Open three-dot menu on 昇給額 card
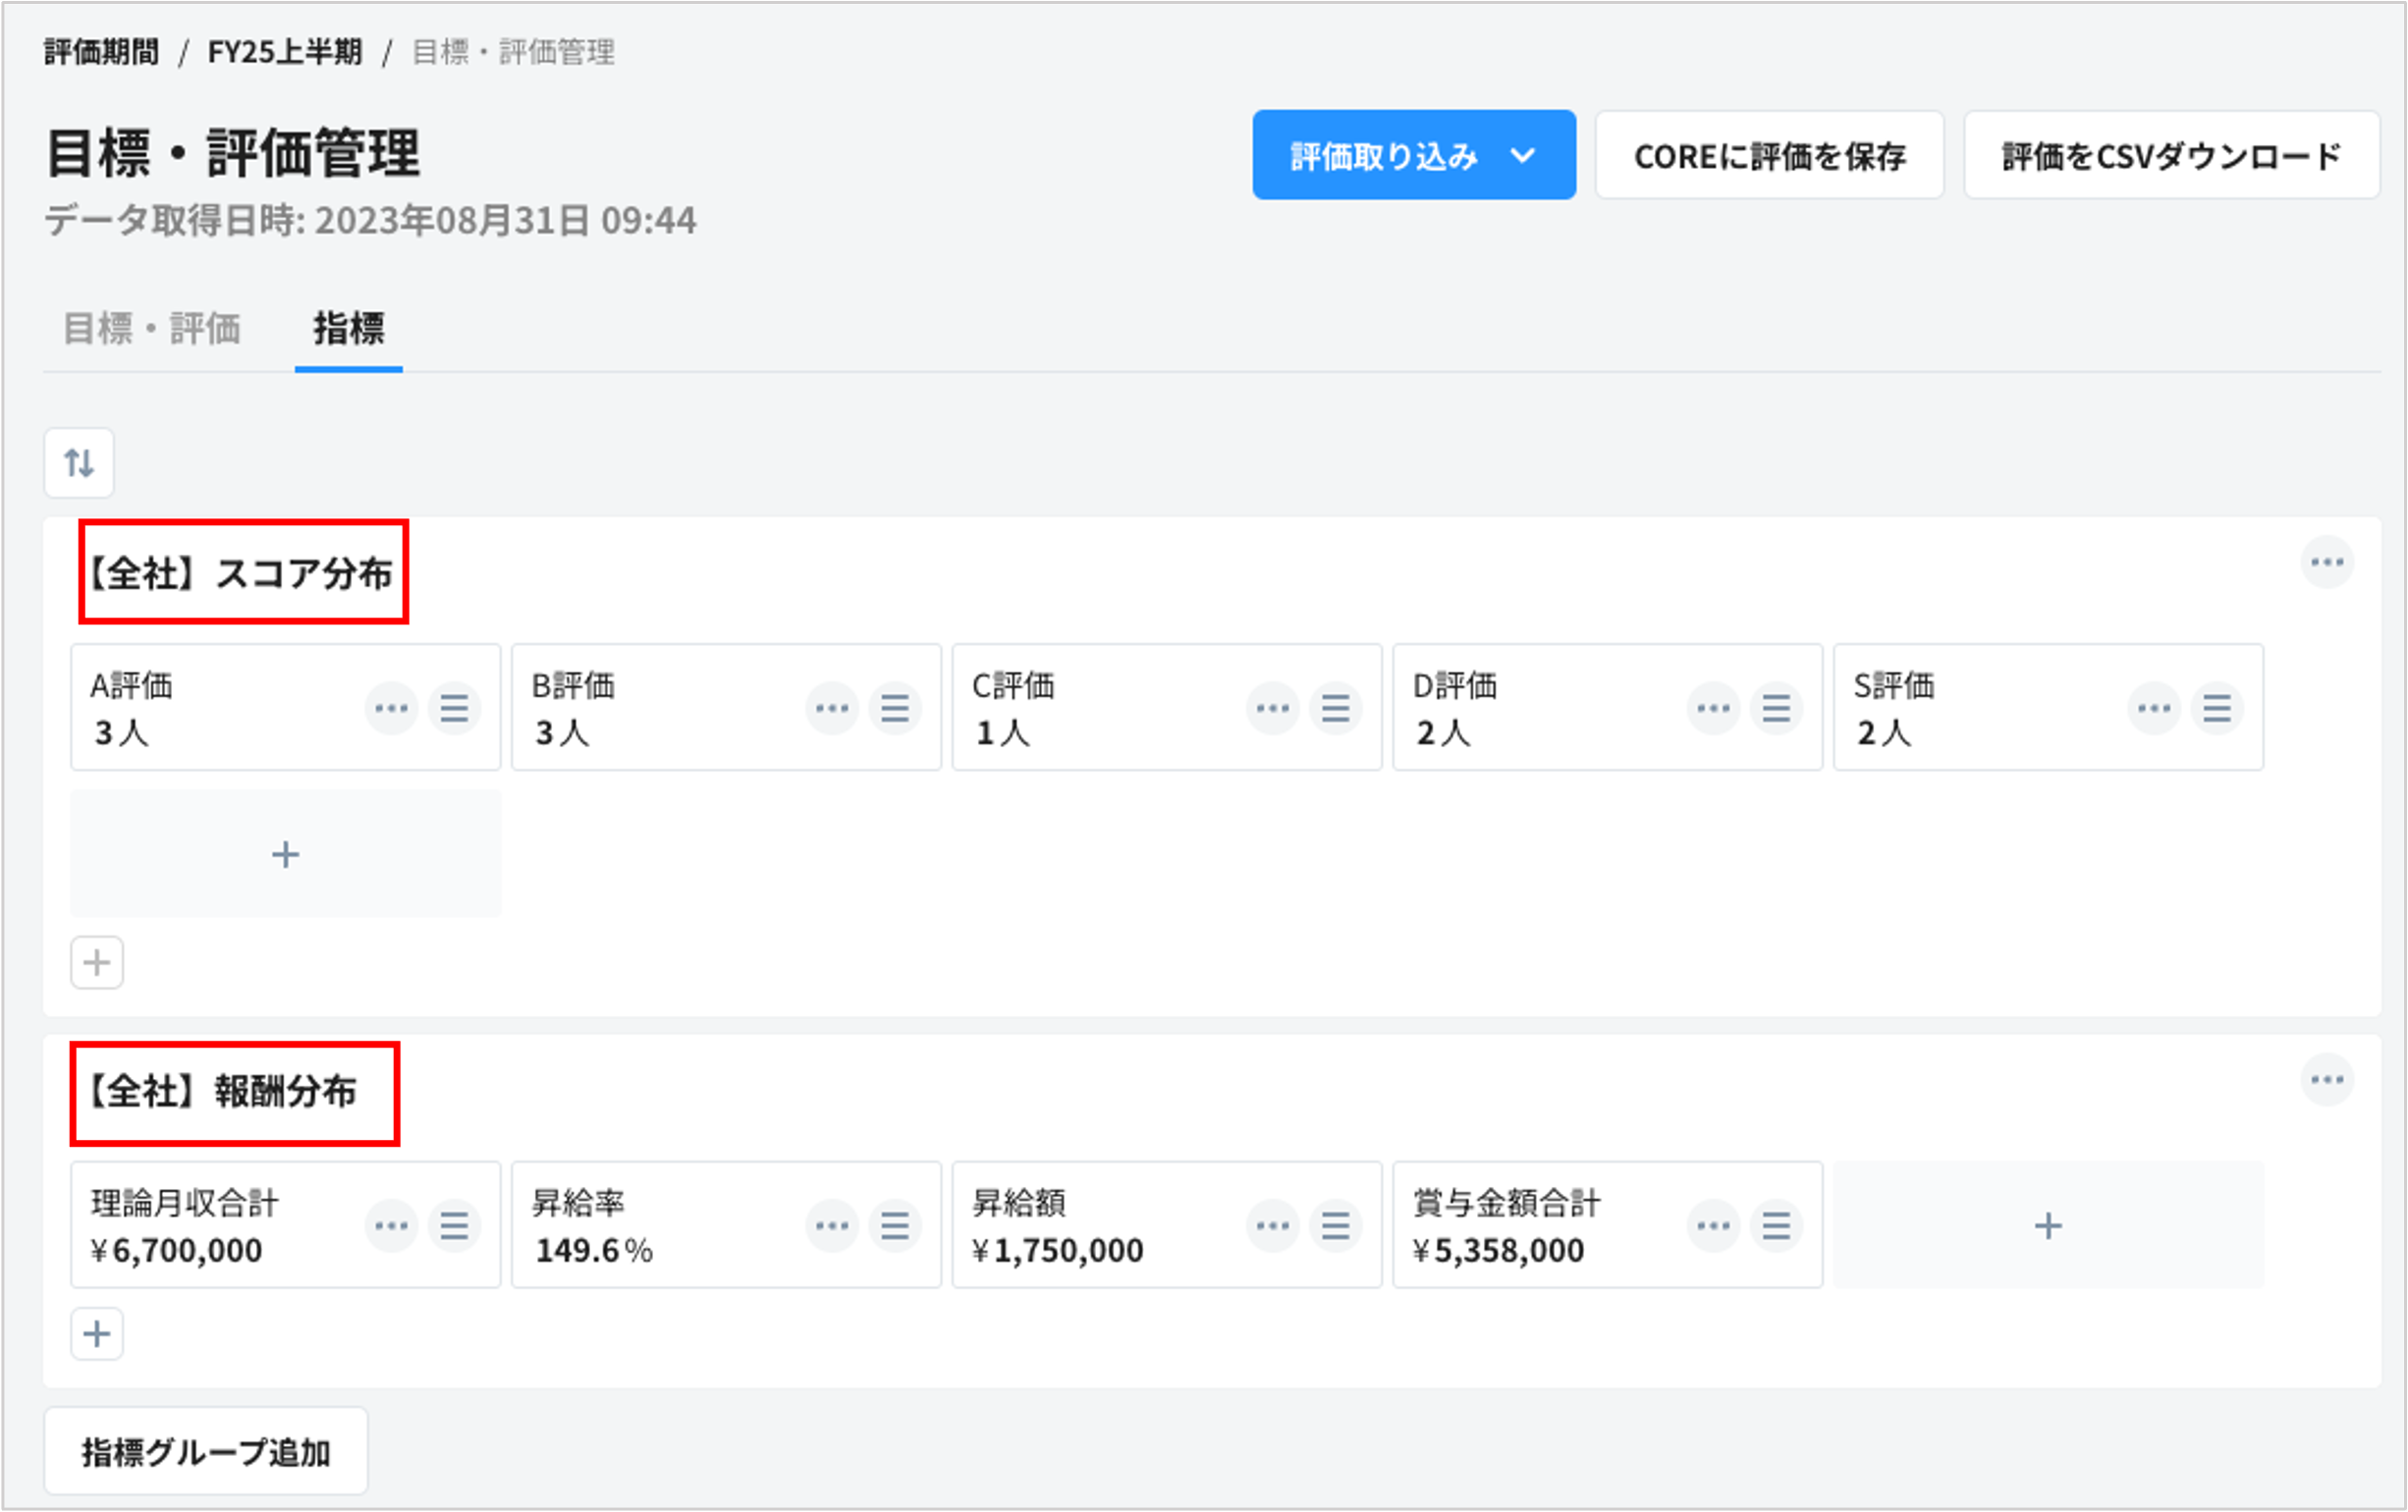The height and width of the screenshot is (1512, 2408). click(x=1272, y=1225)
